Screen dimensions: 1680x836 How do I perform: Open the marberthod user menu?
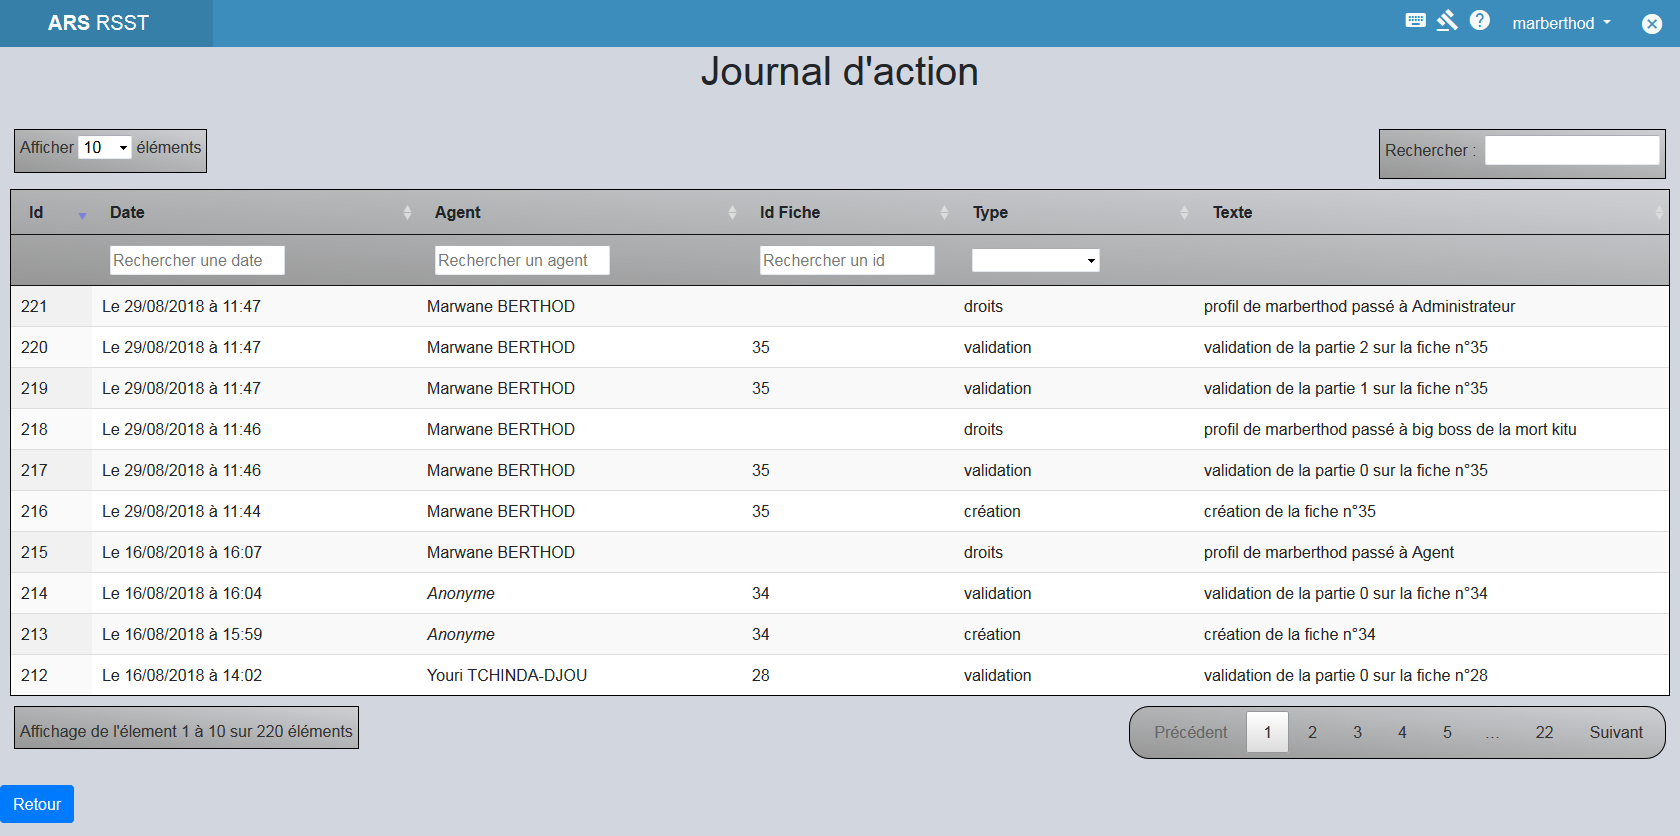[1561, 23]
